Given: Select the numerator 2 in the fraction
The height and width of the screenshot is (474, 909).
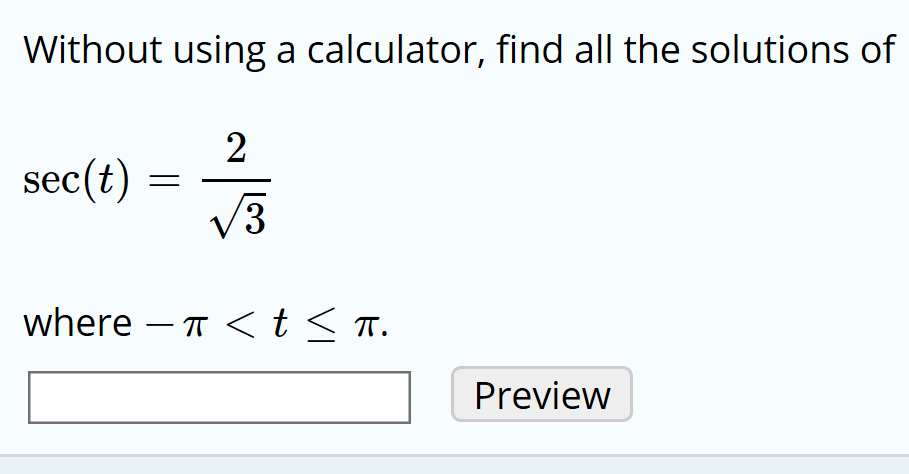Looking at the screenshot, I should click(x=237, y=148).
